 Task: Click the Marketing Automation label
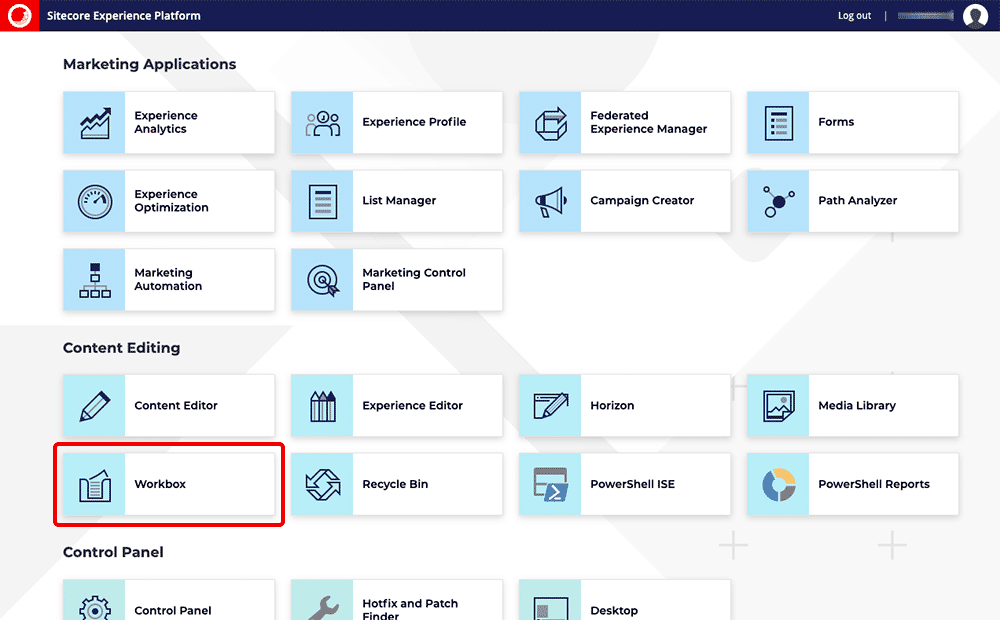click(x=168, y=279)
